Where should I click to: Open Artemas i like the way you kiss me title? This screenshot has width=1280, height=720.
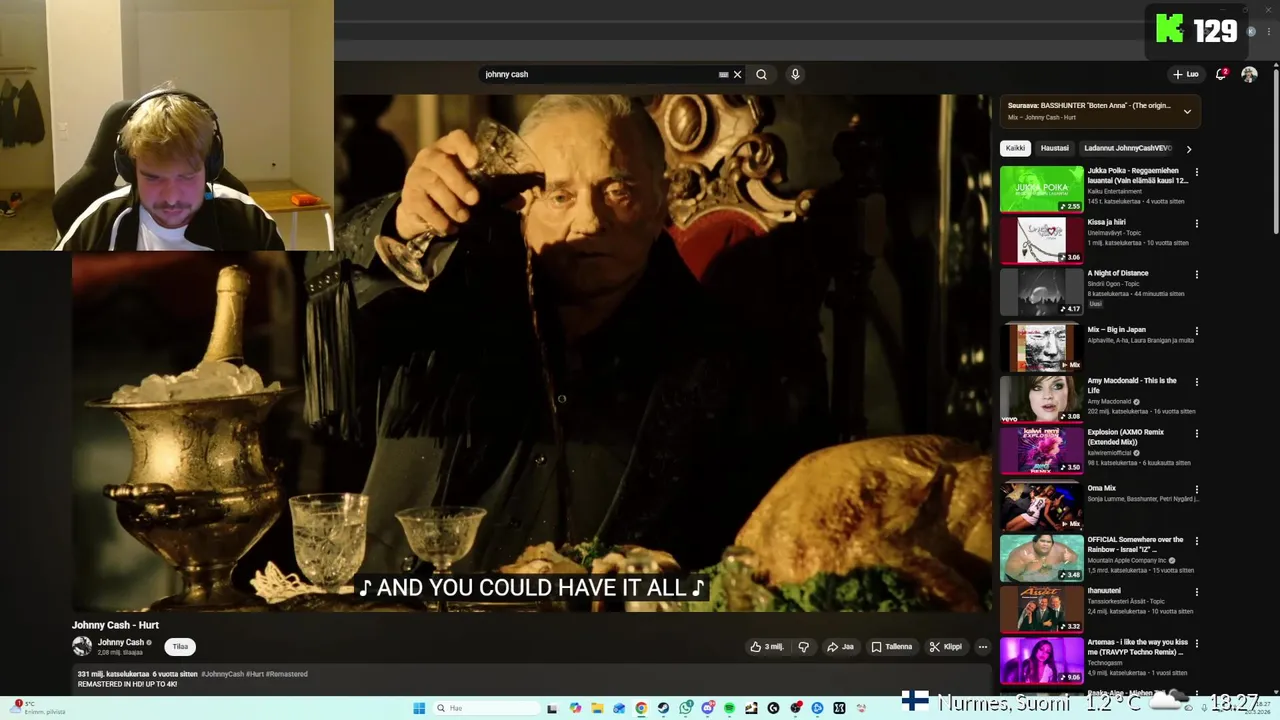point(1138,647)
